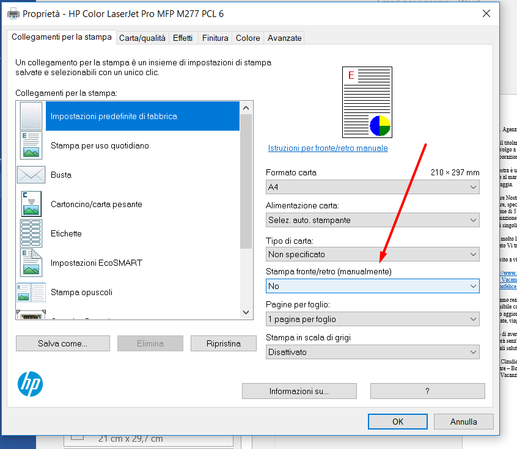Switch to Collegamenti per la stampa tab
The height and width of the screenshot is (449, 517).
tap(62, 37)
